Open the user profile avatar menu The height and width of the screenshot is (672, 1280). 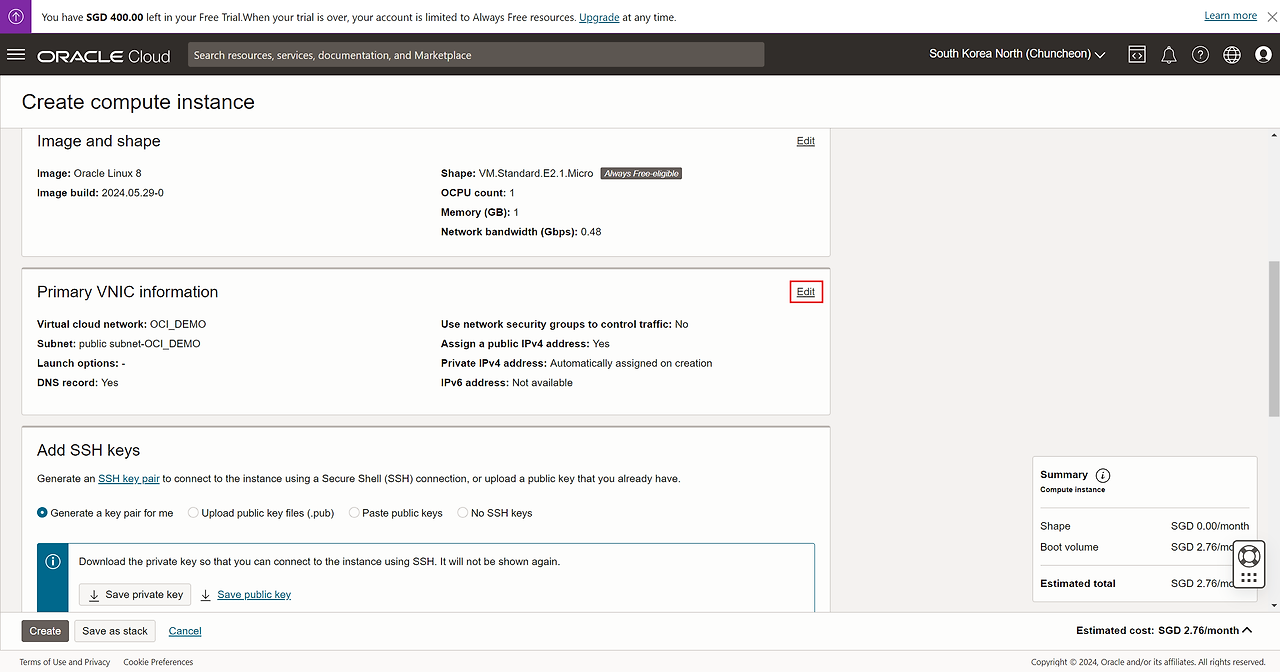[x=1262, y=55]
